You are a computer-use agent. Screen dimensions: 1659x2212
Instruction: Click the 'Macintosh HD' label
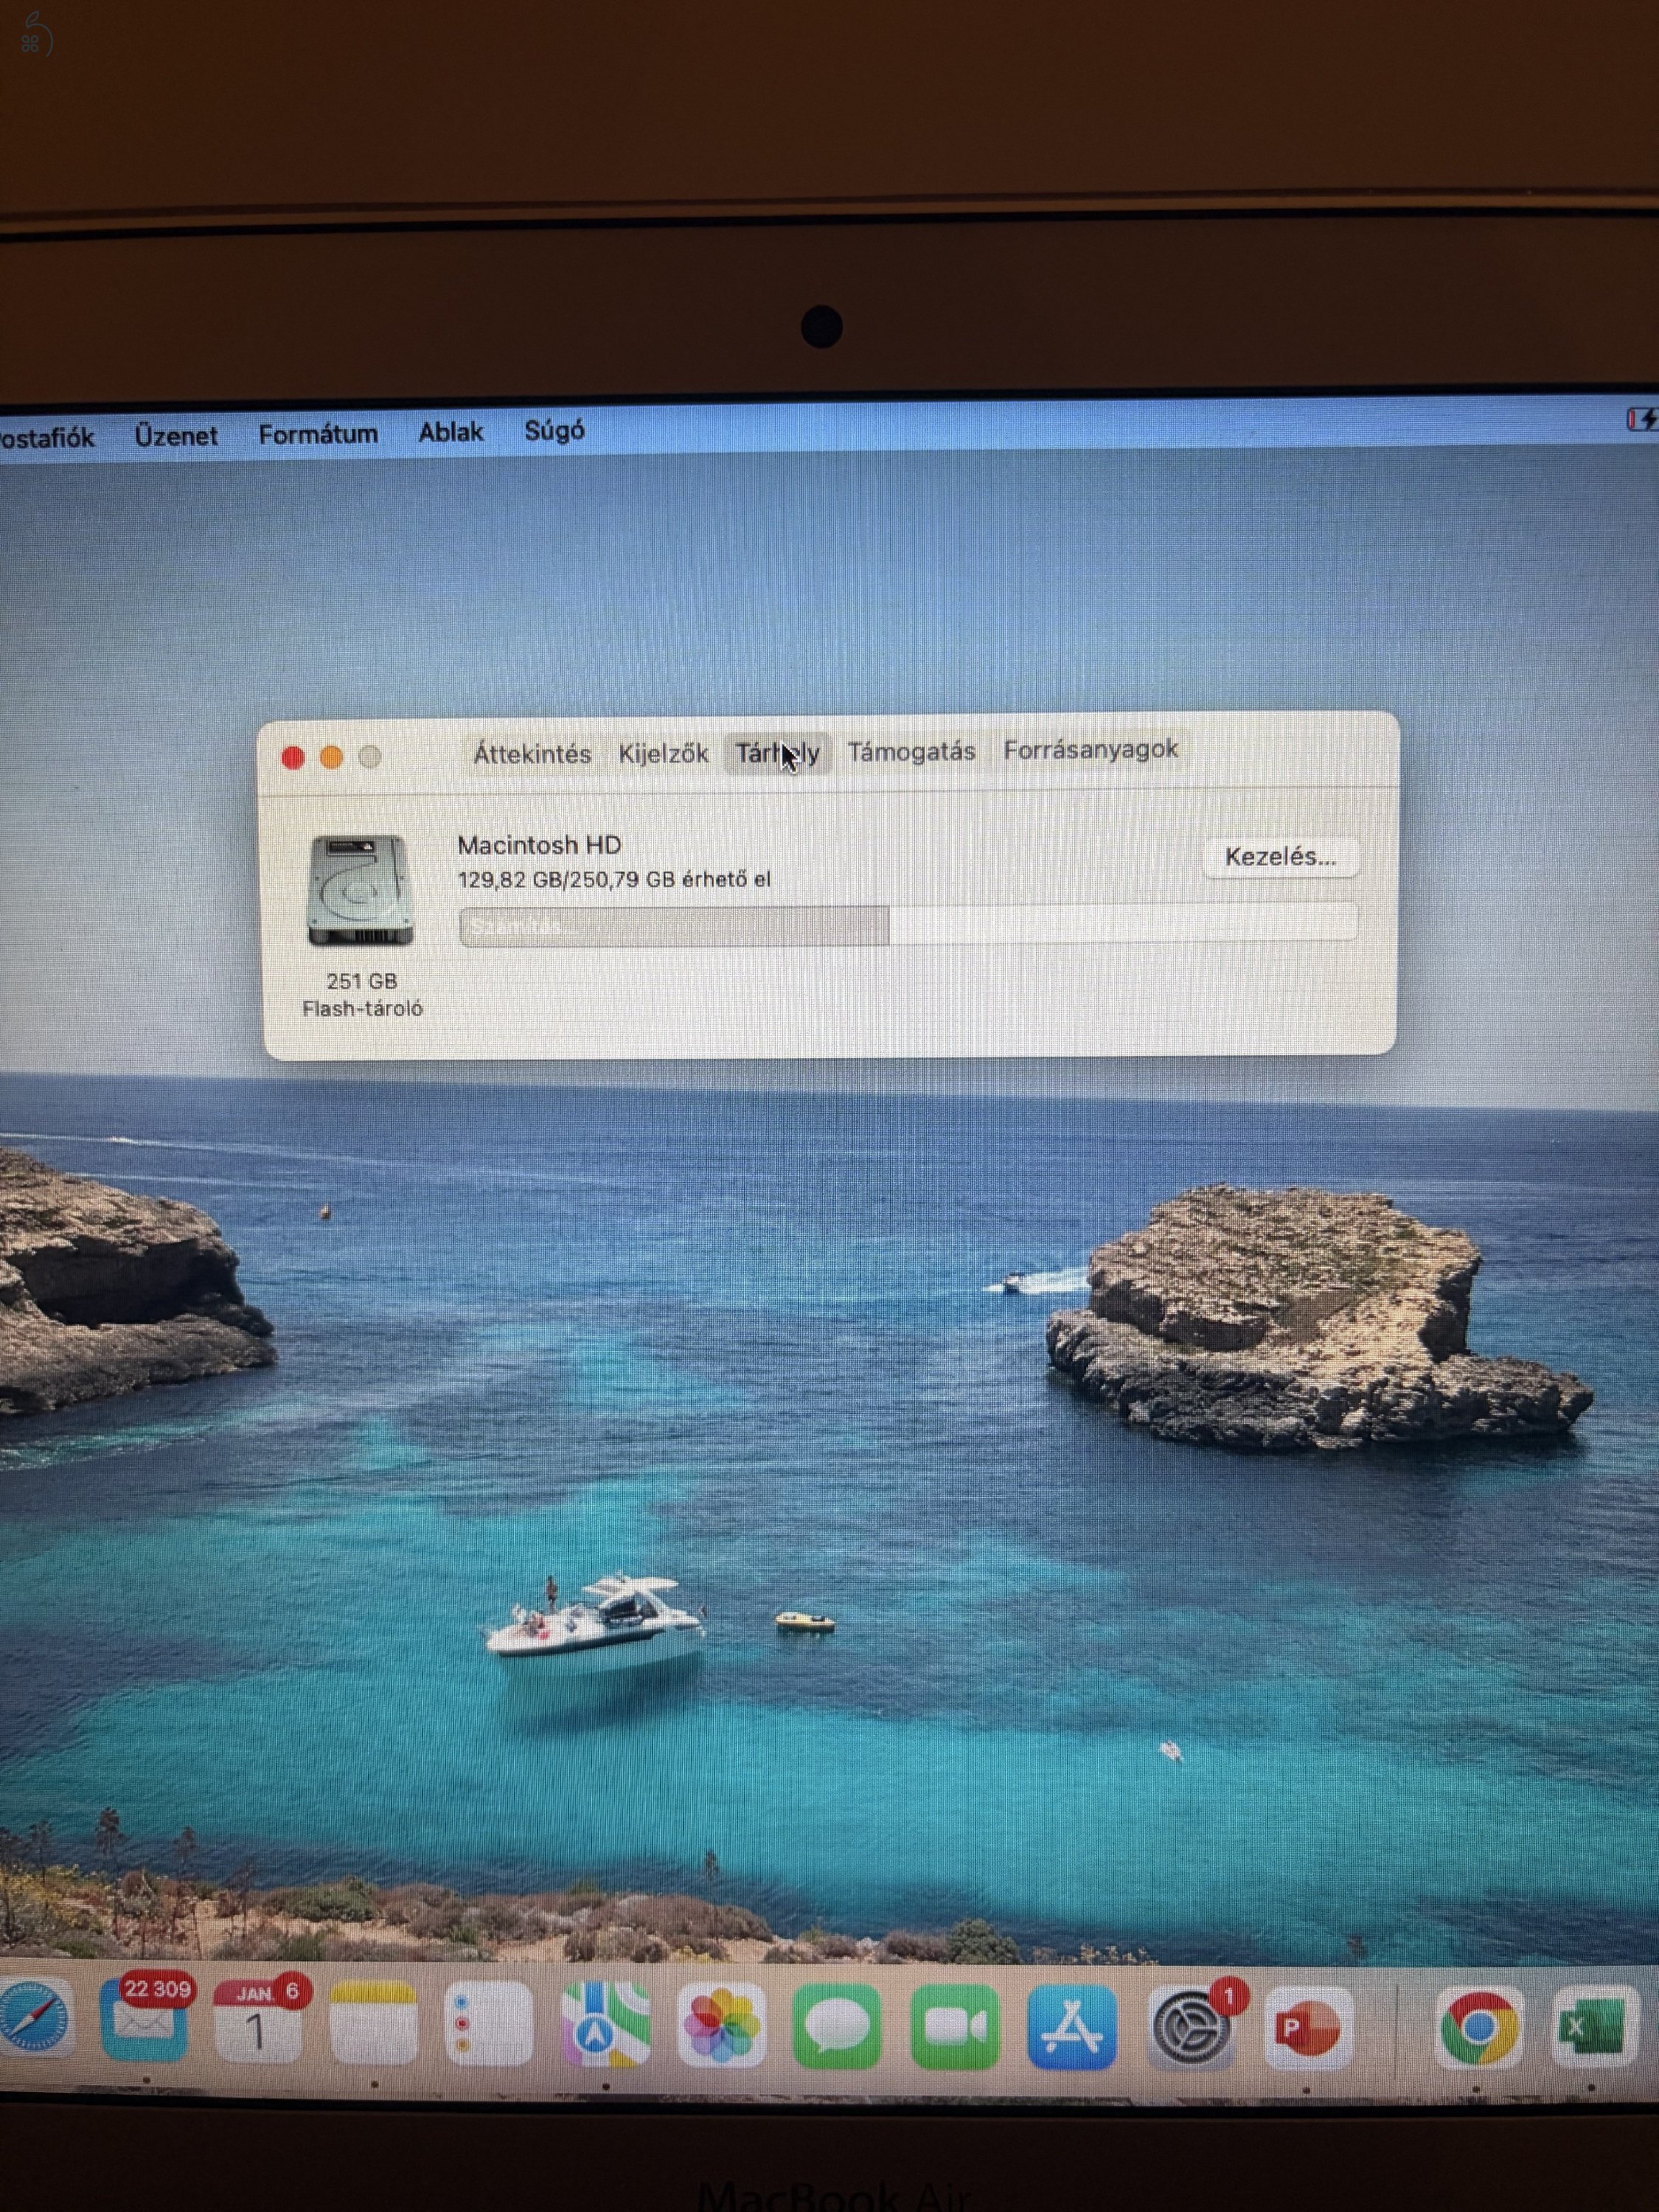[539, 845]
